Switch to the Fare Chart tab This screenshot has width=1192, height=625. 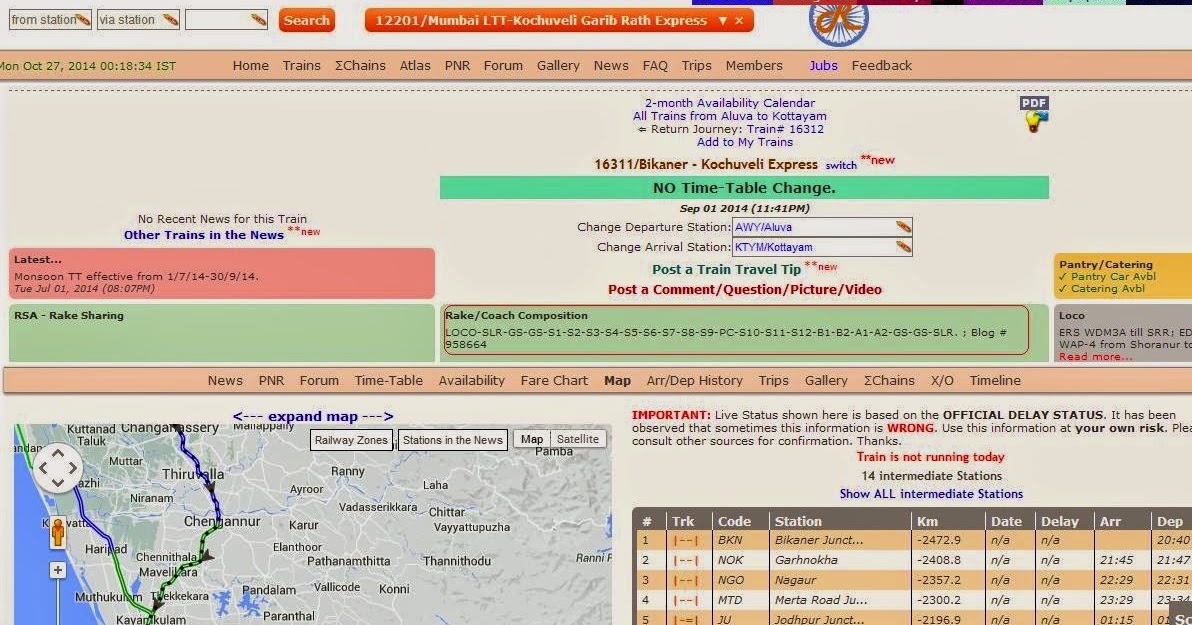pos(554,380)
